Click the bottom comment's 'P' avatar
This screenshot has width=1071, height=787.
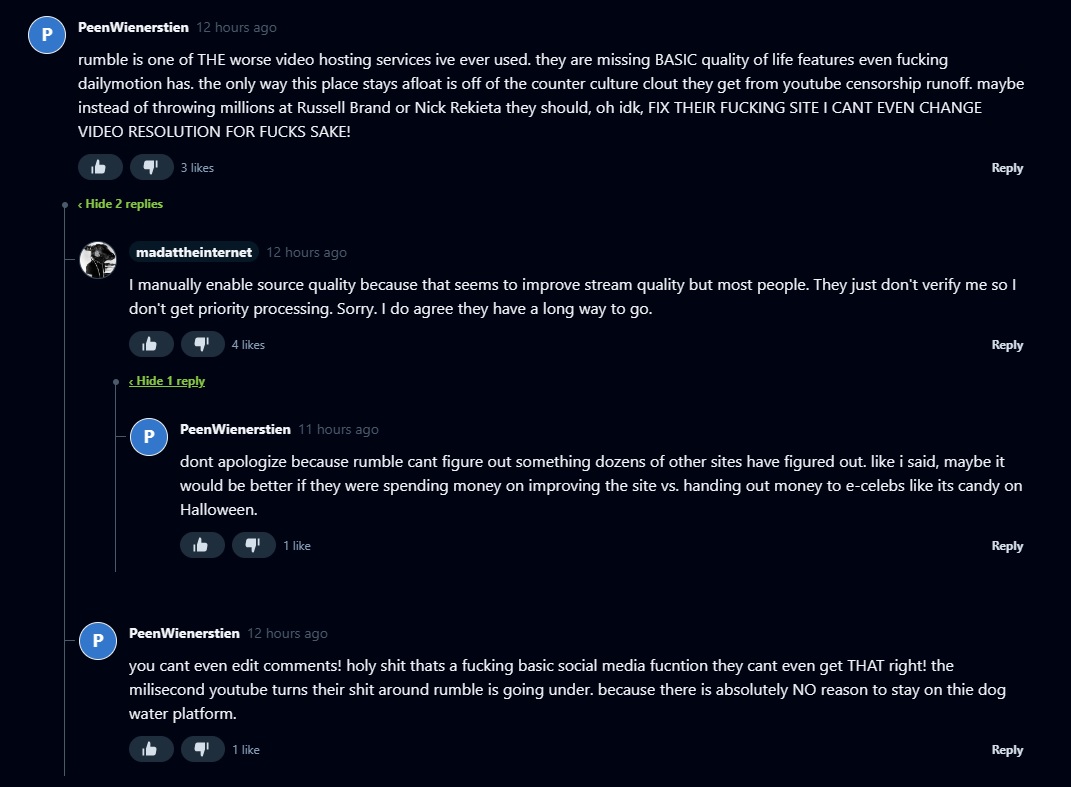98,641
